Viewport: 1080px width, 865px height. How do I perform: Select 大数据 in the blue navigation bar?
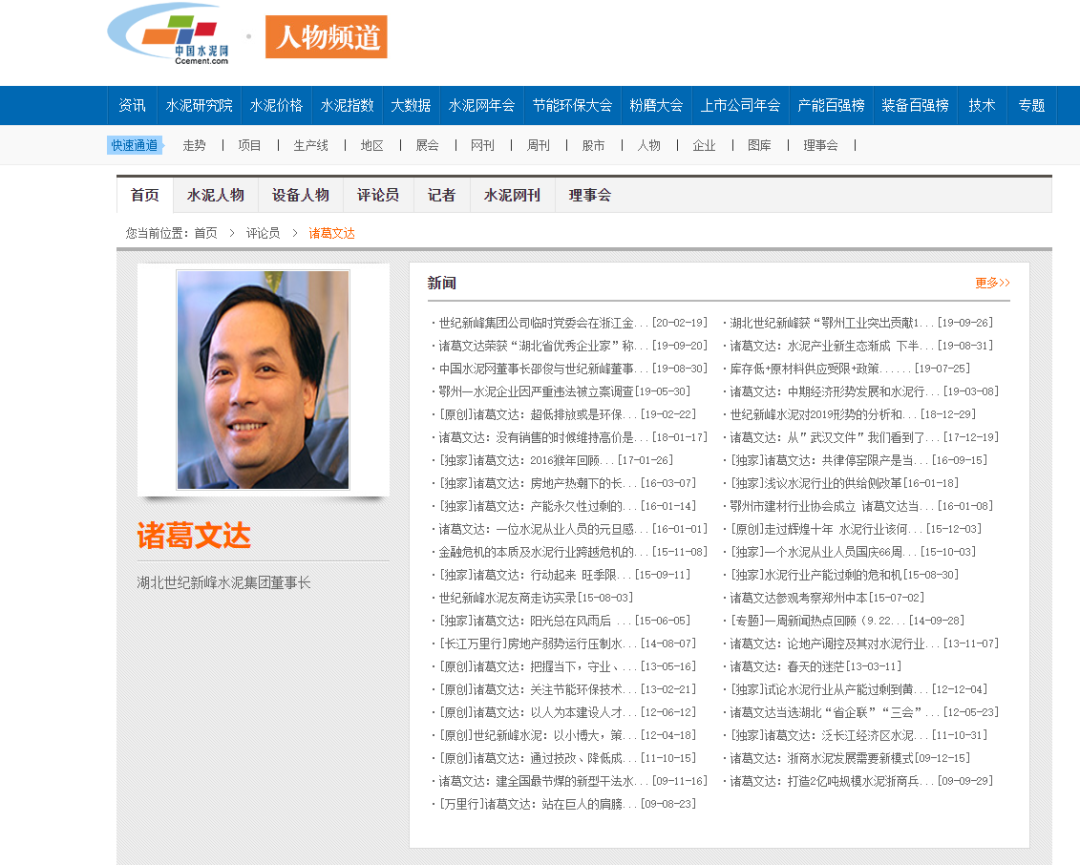(411, 105)
